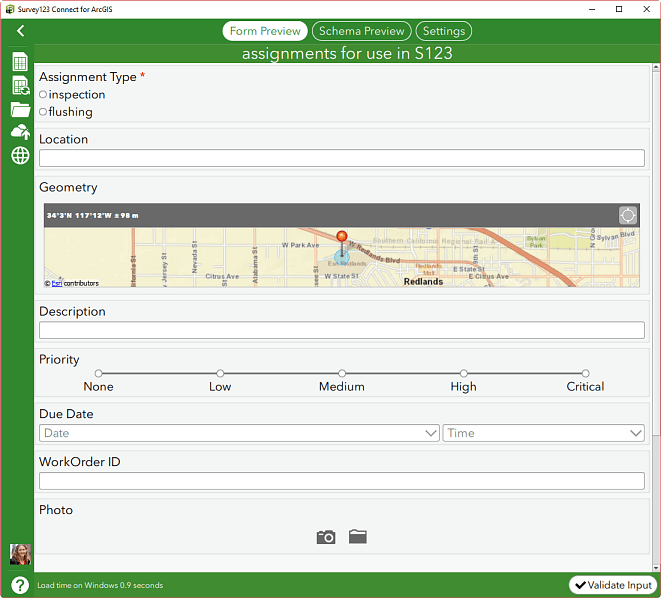The height and width of the screenshot is (598, 661).
Task: Set priority slider to Medium
Action: click(x=342, y=373)
